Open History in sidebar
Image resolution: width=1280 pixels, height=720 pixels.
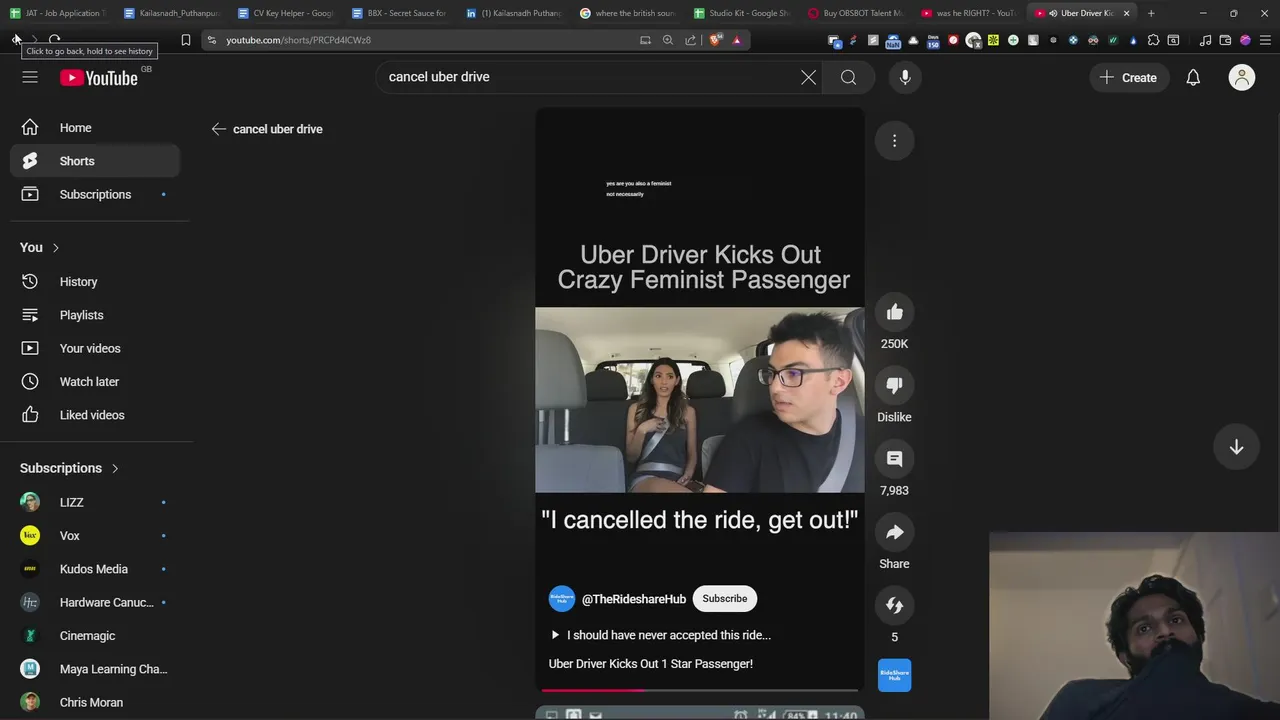pos(95,282)
